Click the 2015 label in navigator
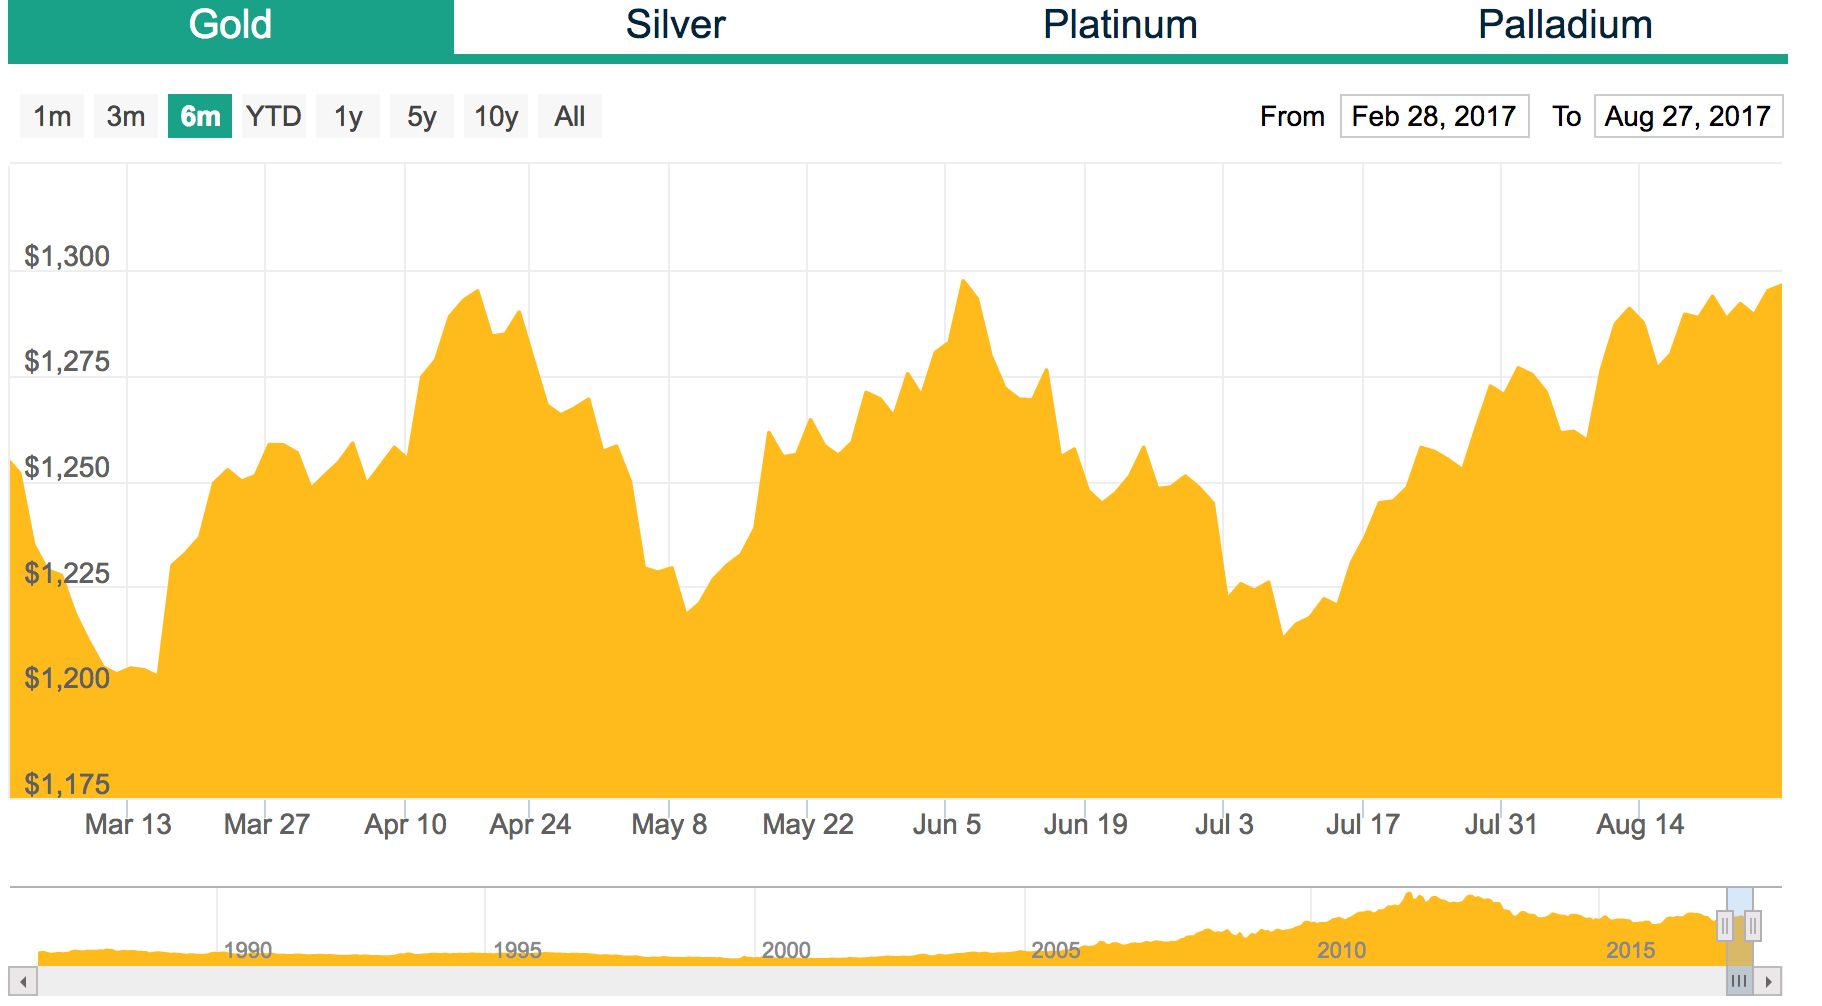The width and height of the screenshot is (1822, 1006). 1631,950
